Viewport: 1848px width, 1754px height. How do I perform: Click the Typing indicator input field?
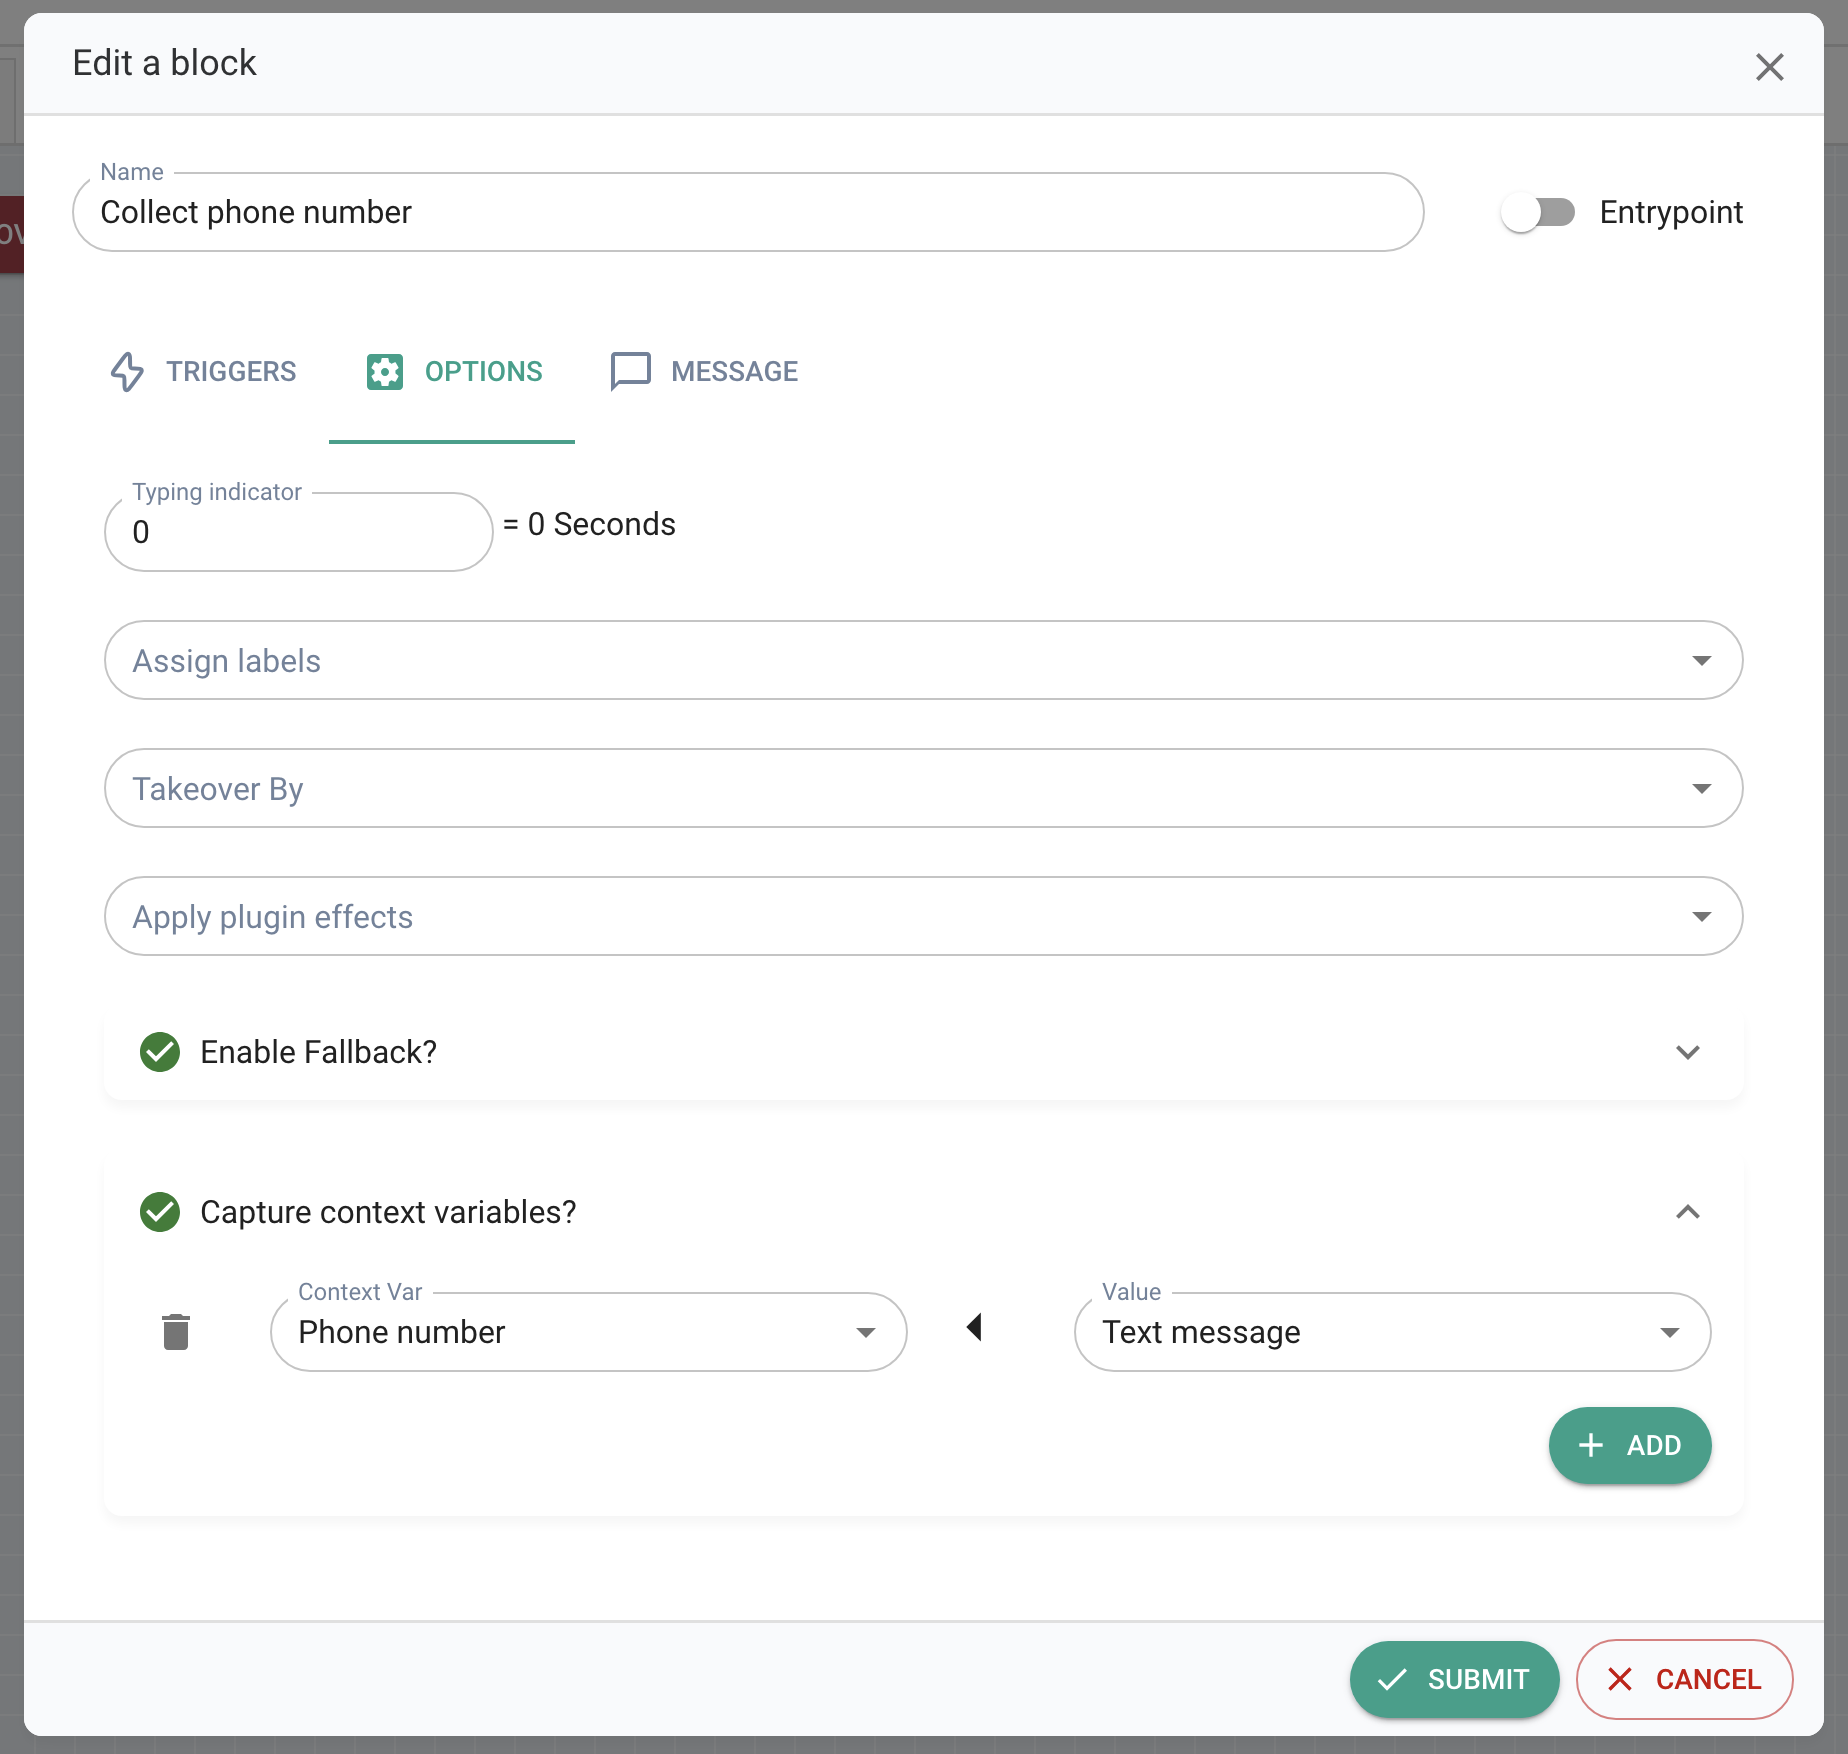(x=298, y=532)
